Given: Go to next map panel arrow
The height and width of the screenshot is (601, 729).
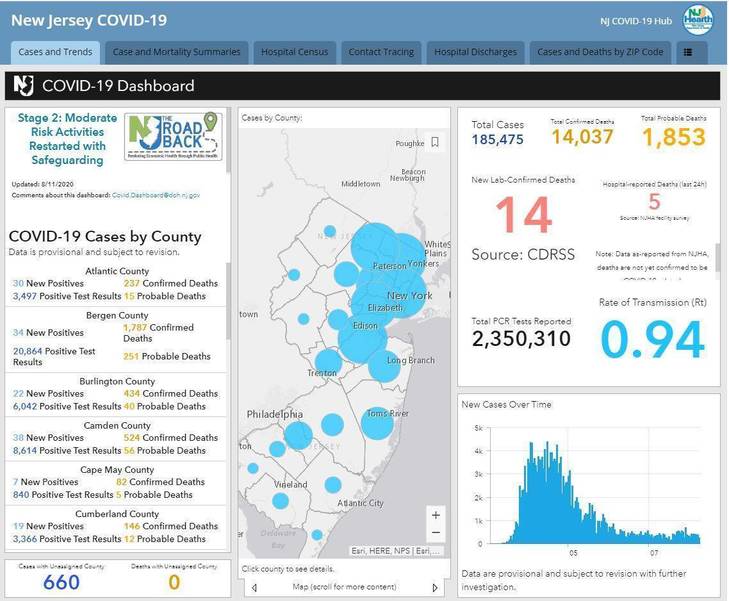Looking at the screenshot, I should [x=435, y=587].
